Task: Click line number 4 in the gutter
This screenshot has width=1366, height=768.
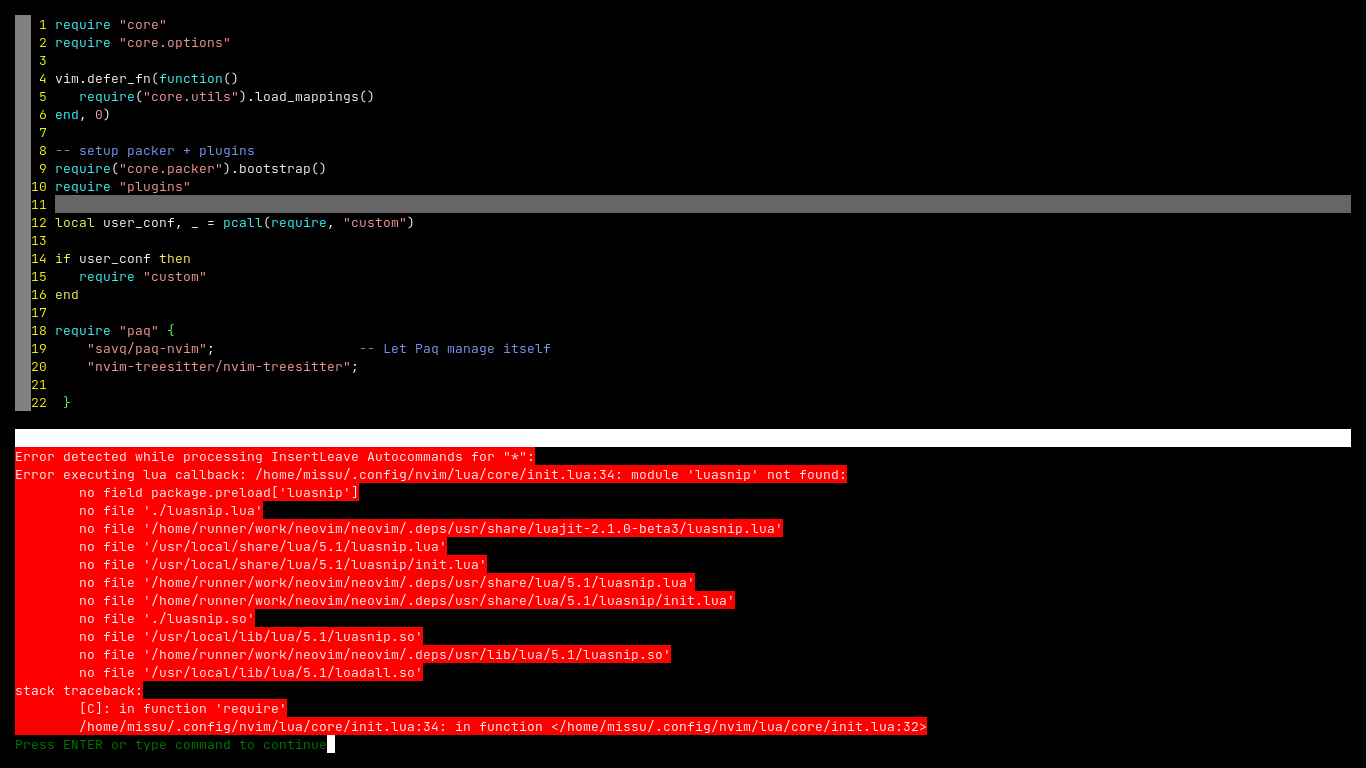Action: (x=41, y=78)
